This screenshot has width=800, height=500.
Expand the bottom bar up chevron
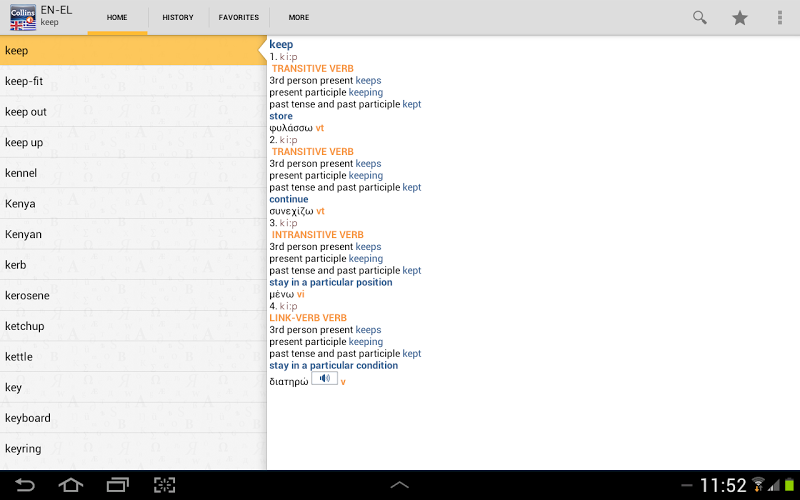(399, 485)
